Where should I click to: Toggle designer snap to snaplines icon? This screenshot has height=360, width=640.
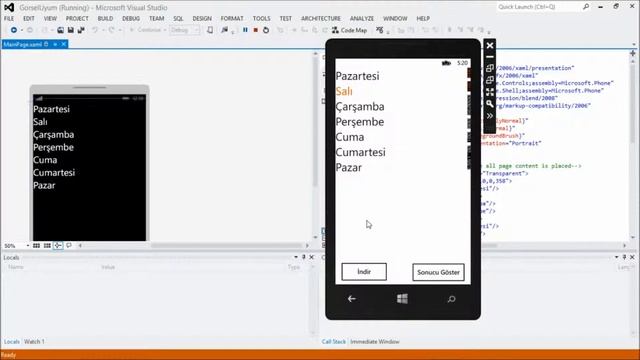click(x=58, y=245)
